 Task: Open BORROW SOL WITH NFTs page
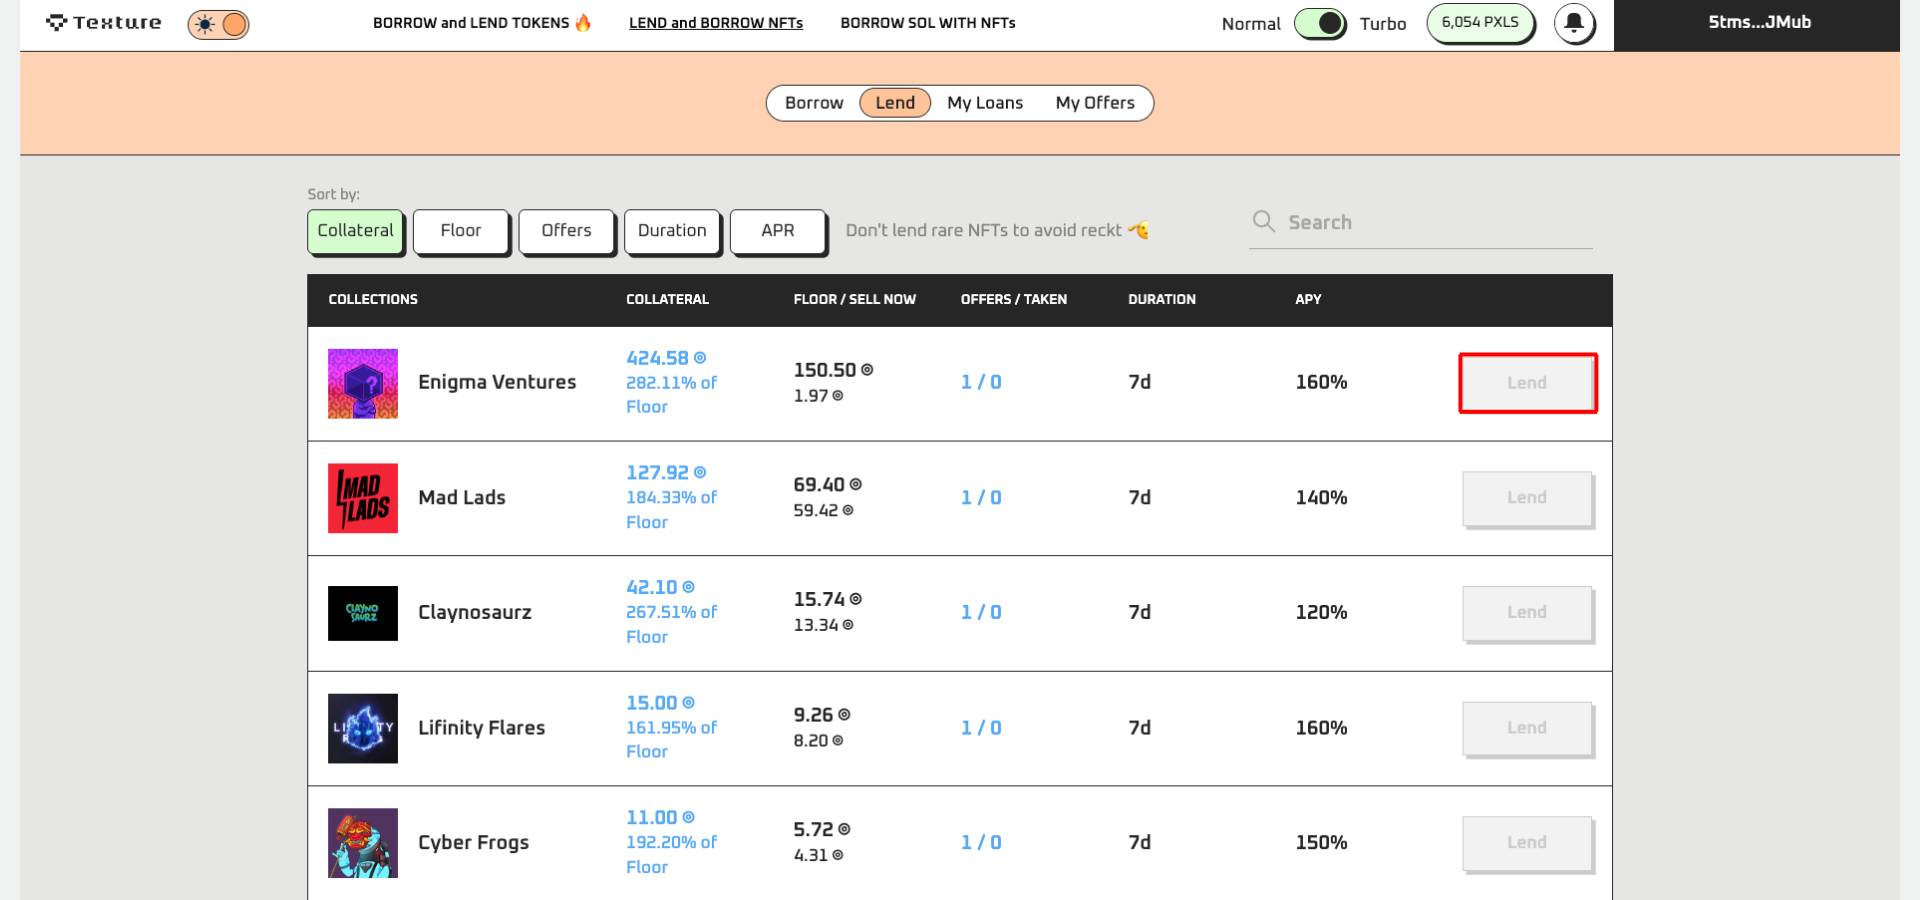928,23
